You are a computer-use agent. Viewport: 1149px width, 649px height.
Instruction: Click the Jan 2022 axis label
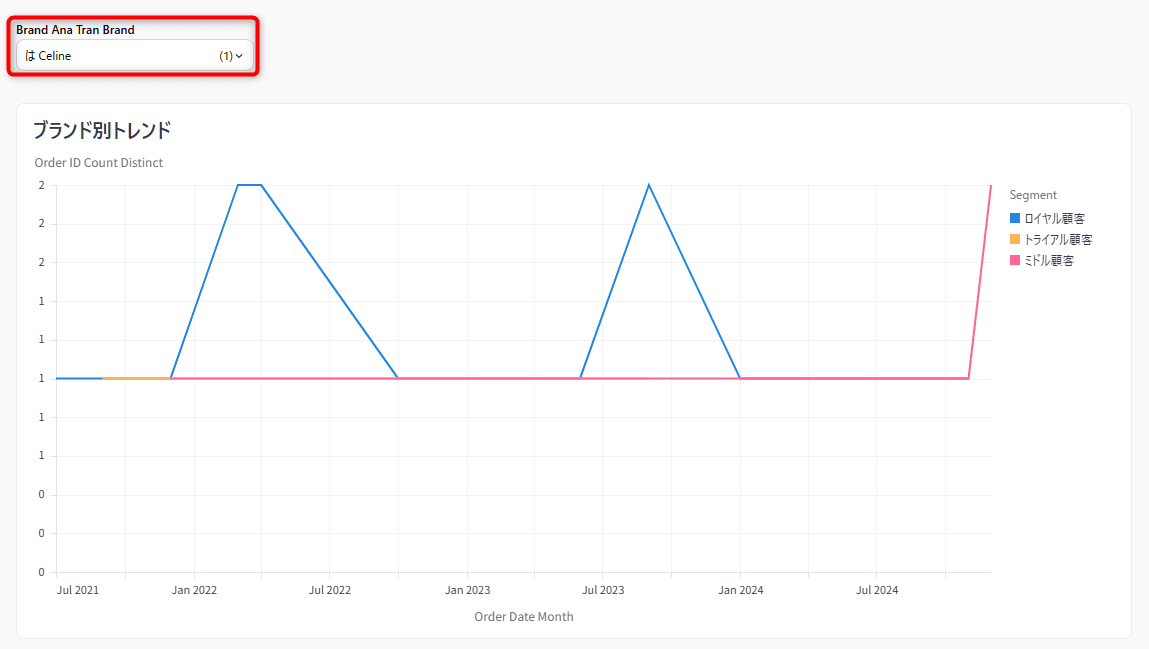[194, 590]
